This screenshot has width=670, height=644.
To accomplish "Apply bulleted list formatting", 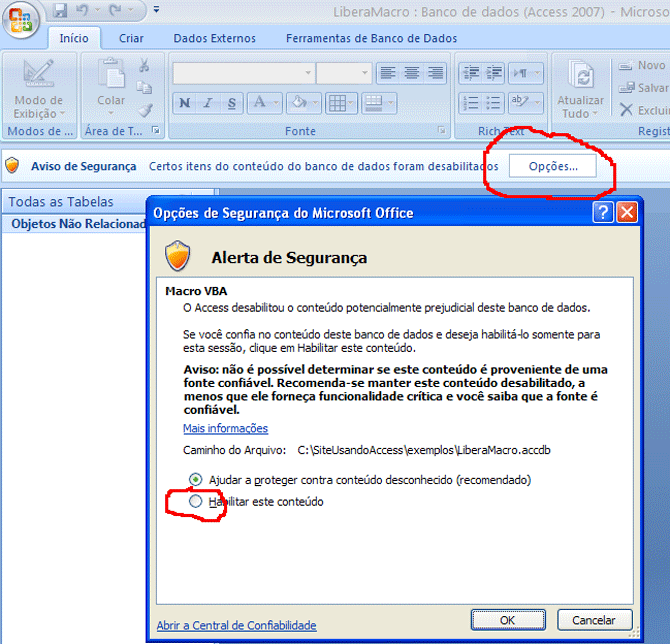I will coord(494,103).
